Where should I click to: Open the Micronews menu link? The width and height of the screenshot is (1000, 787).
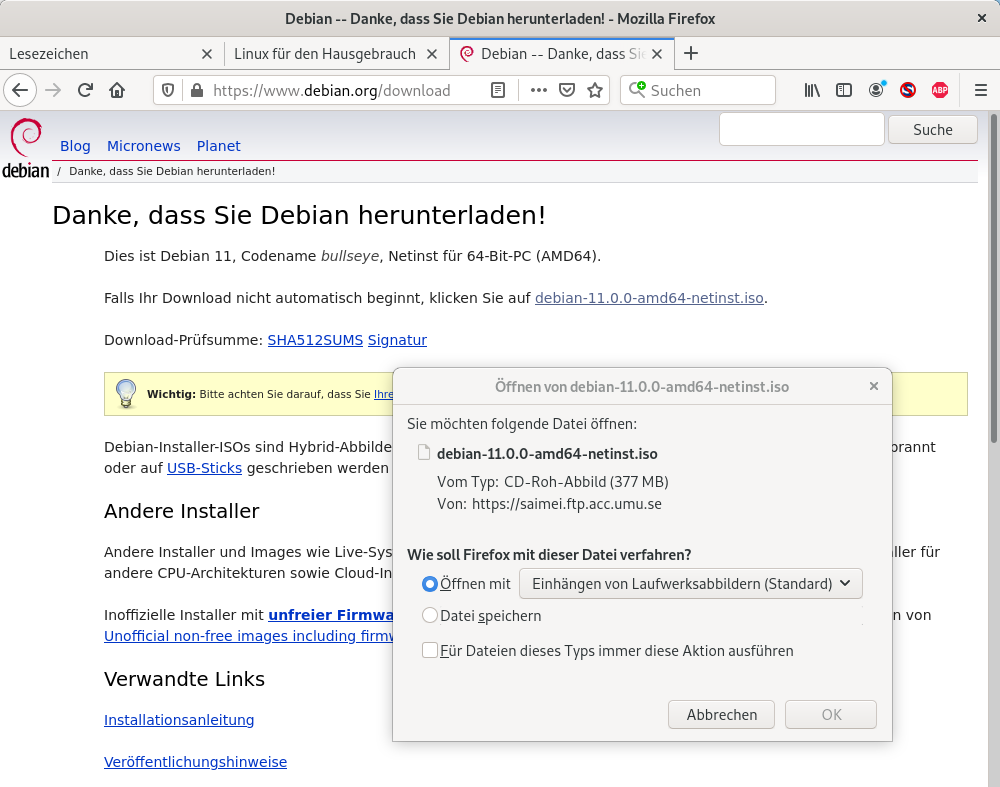click(143, 146)
